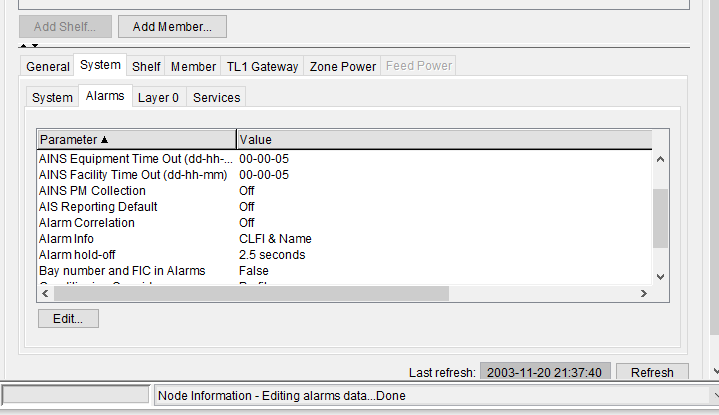The width and height of the screenshot is (719, 415).
Task: Click the Value column header
Action: coord(443,139)
